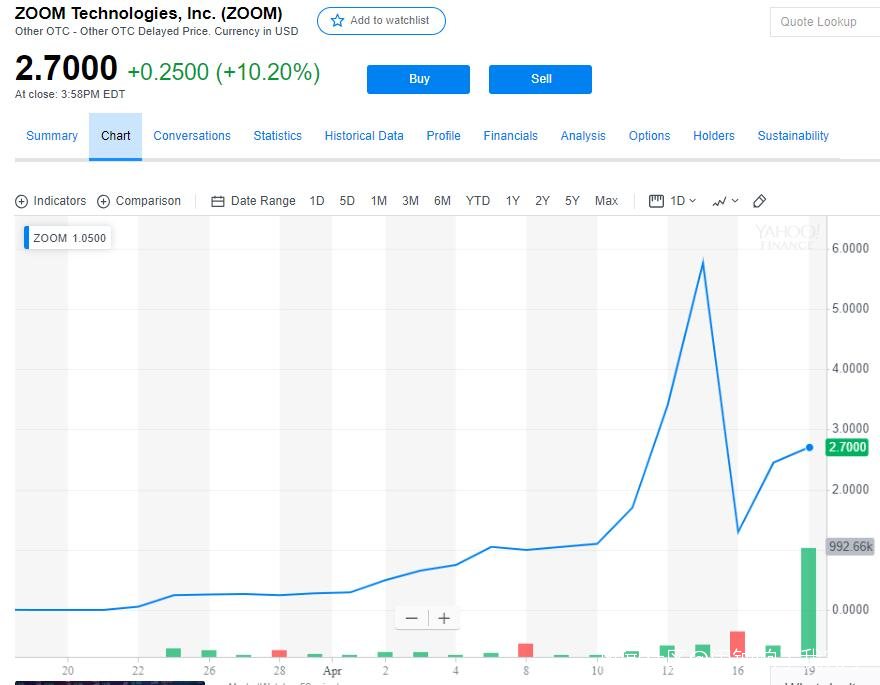Click the green 2.7000 price label
The width and height of the screenshot is (880, 685).
coord(847,447)
